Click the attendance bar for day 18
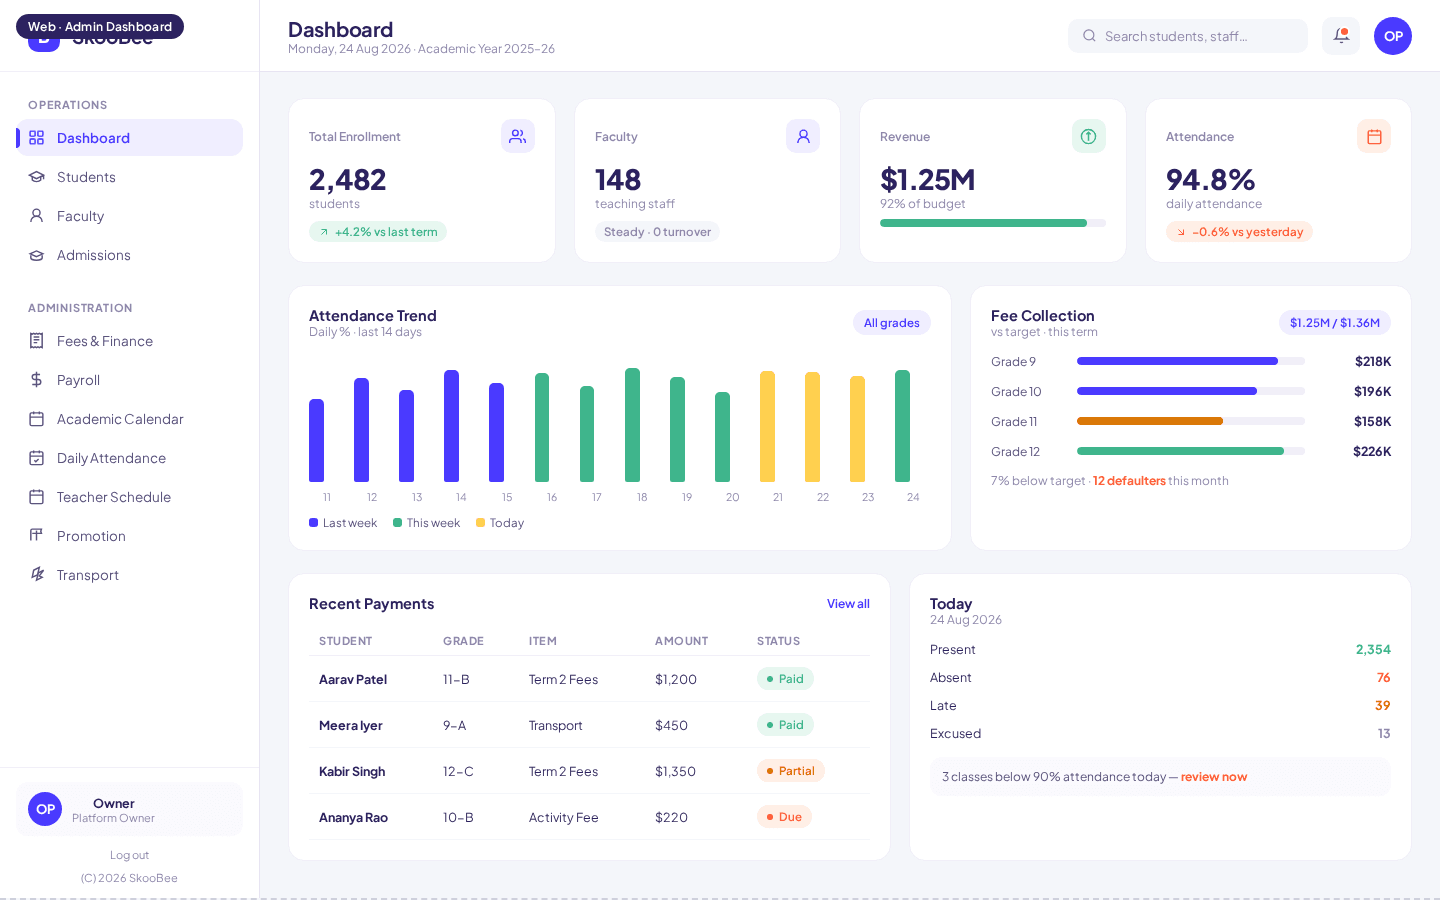The image size is (1440, 900). click(x=632, y=425)
